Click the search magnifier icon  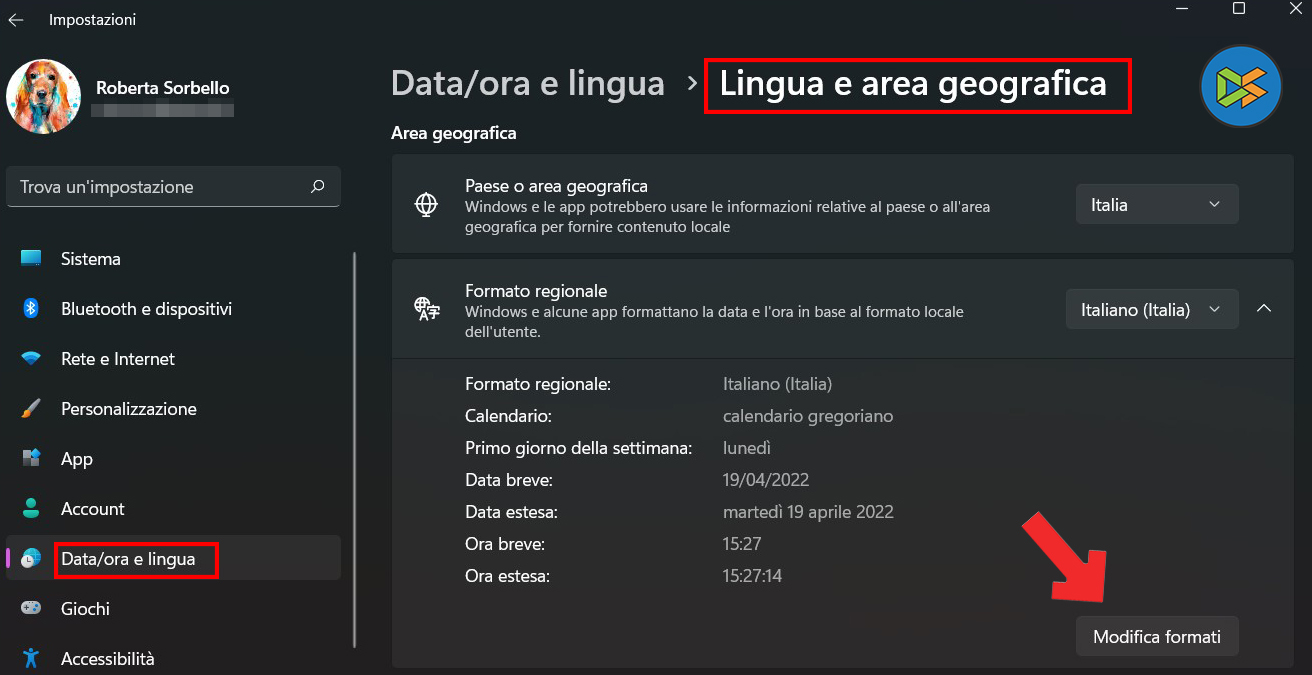pos(318,186)
